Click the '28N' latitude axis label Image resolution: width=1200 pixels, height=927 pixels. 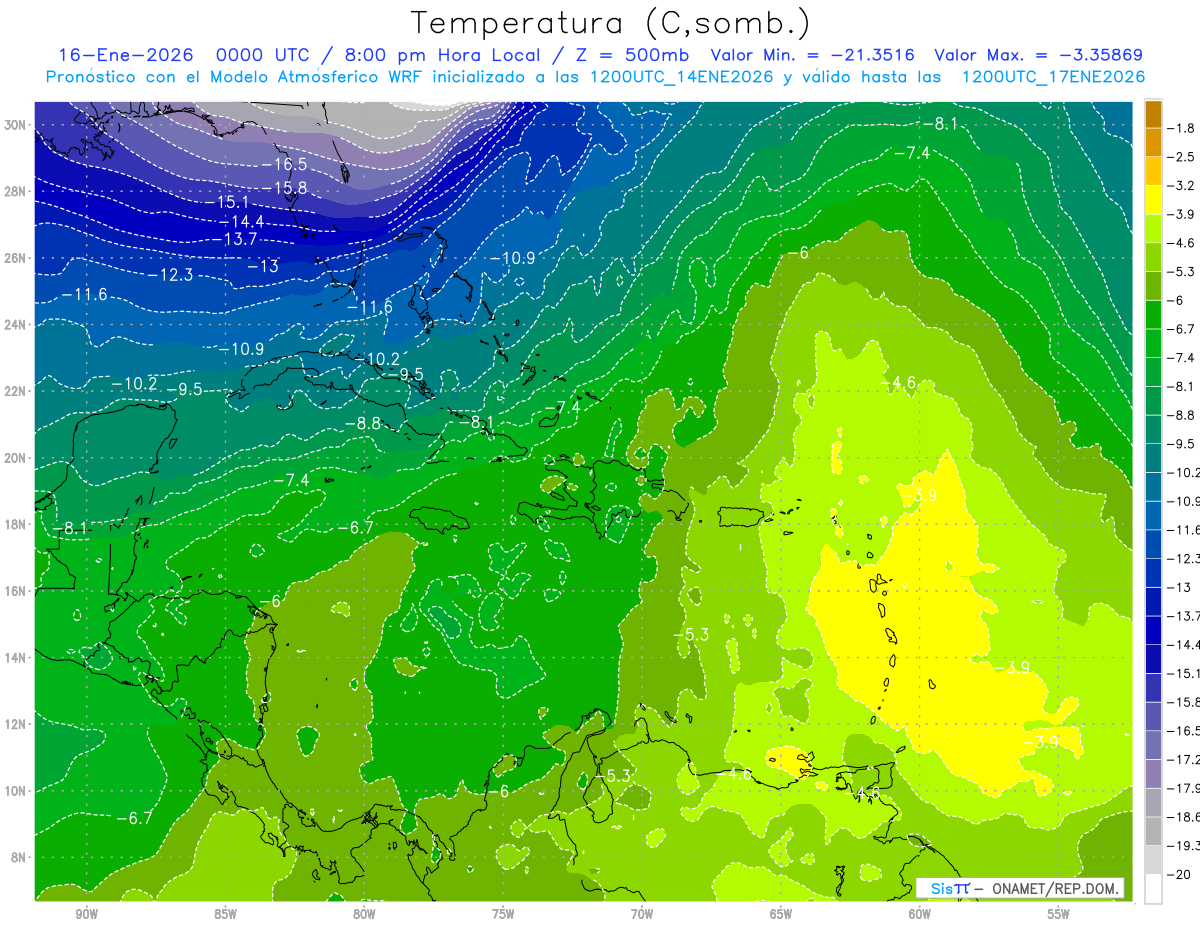17,191
